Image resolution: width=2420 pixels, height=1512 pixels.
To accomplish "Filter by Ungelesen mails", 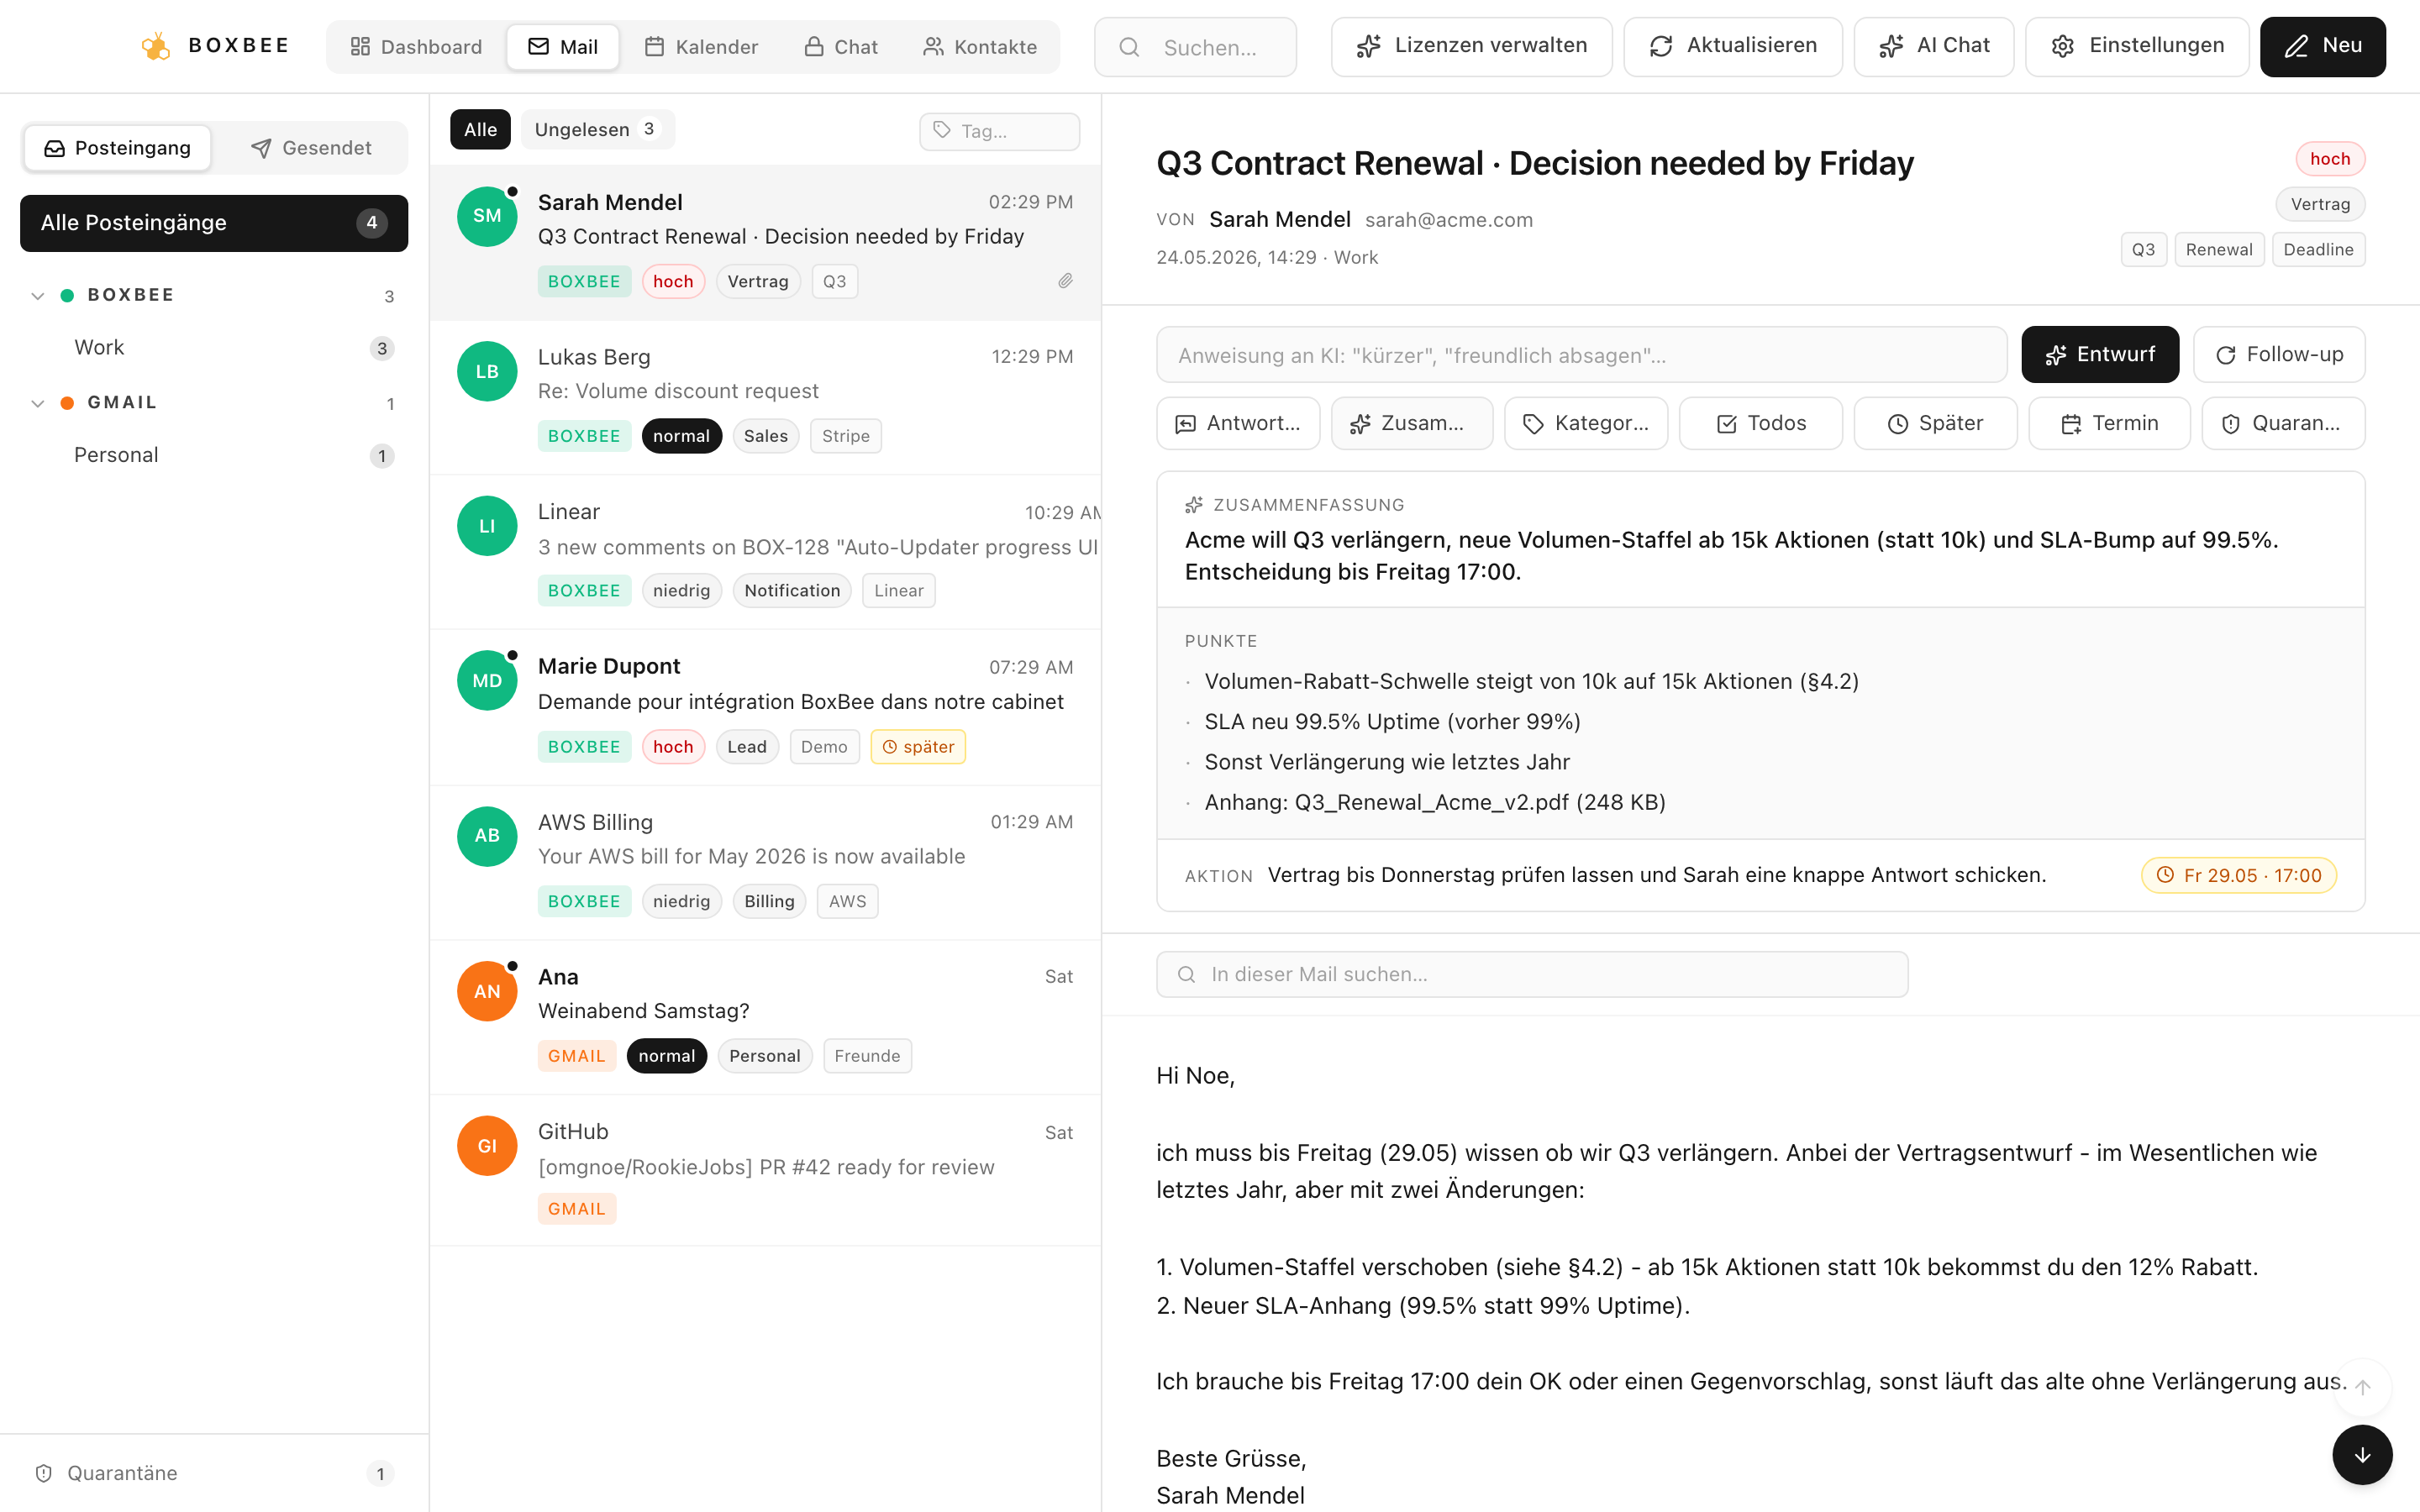I will (x=597, y=130).
